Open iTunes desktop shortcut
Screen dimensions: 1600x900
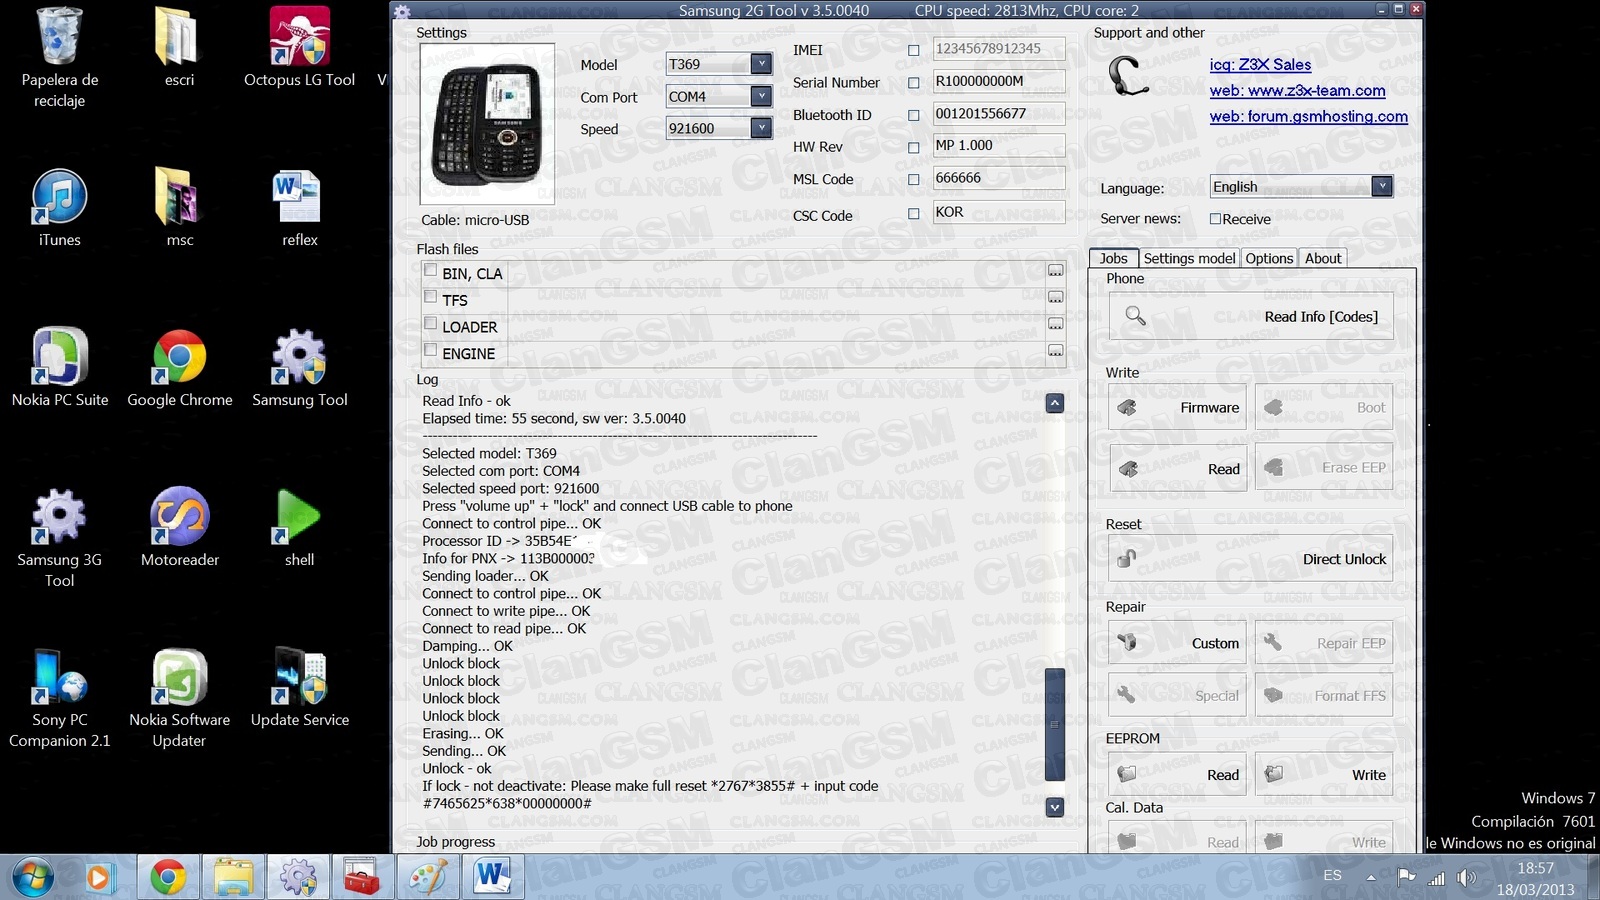click(59, 207)
